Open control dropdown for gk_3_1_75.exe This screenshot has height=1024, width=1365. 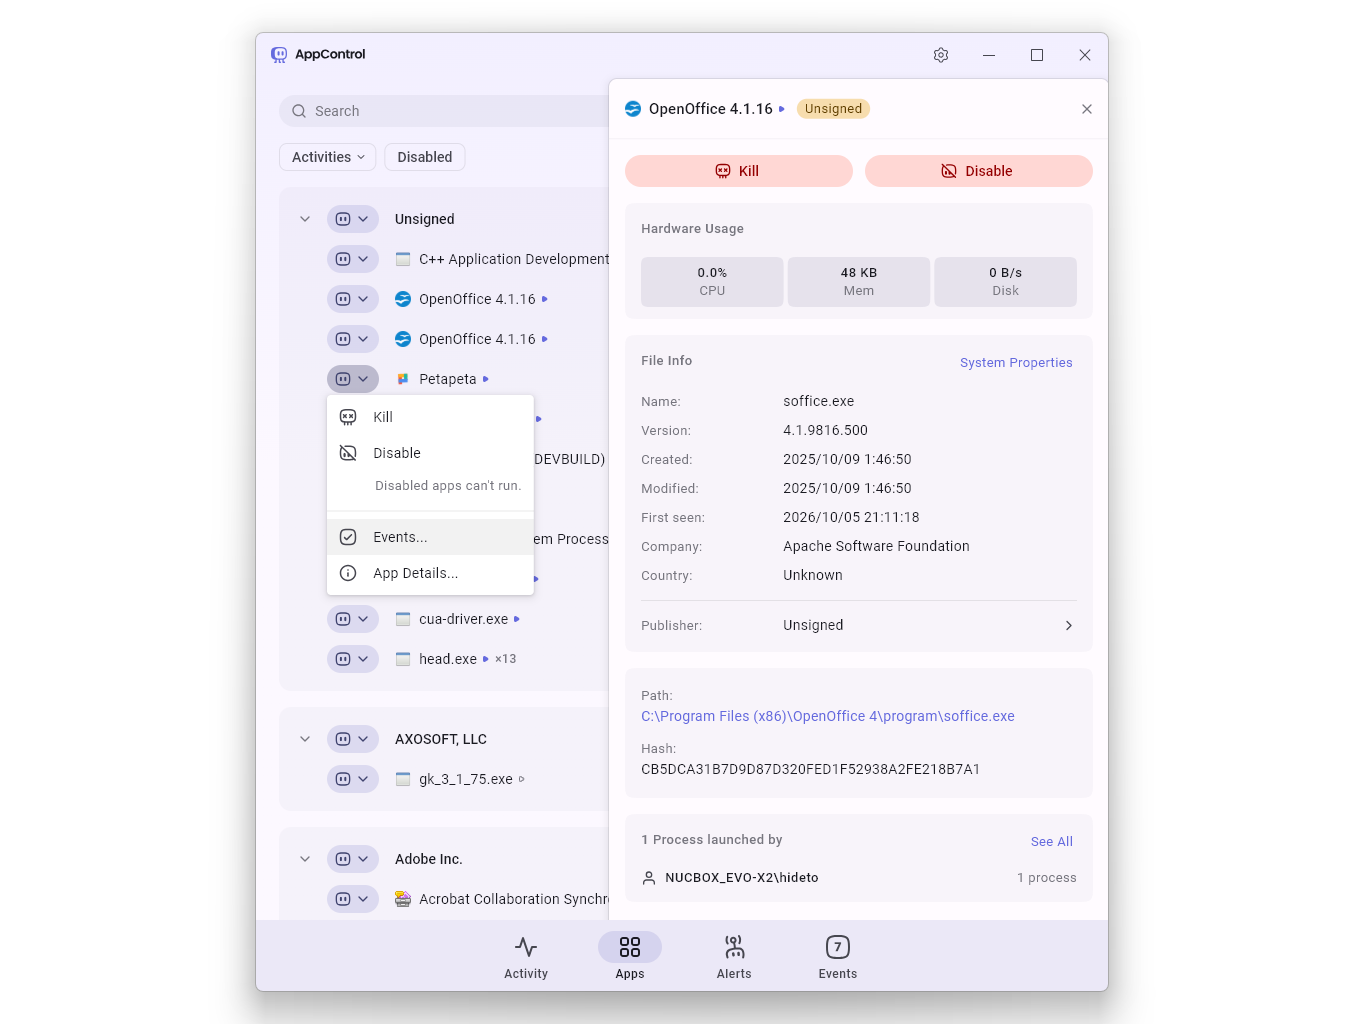[353, 779]
